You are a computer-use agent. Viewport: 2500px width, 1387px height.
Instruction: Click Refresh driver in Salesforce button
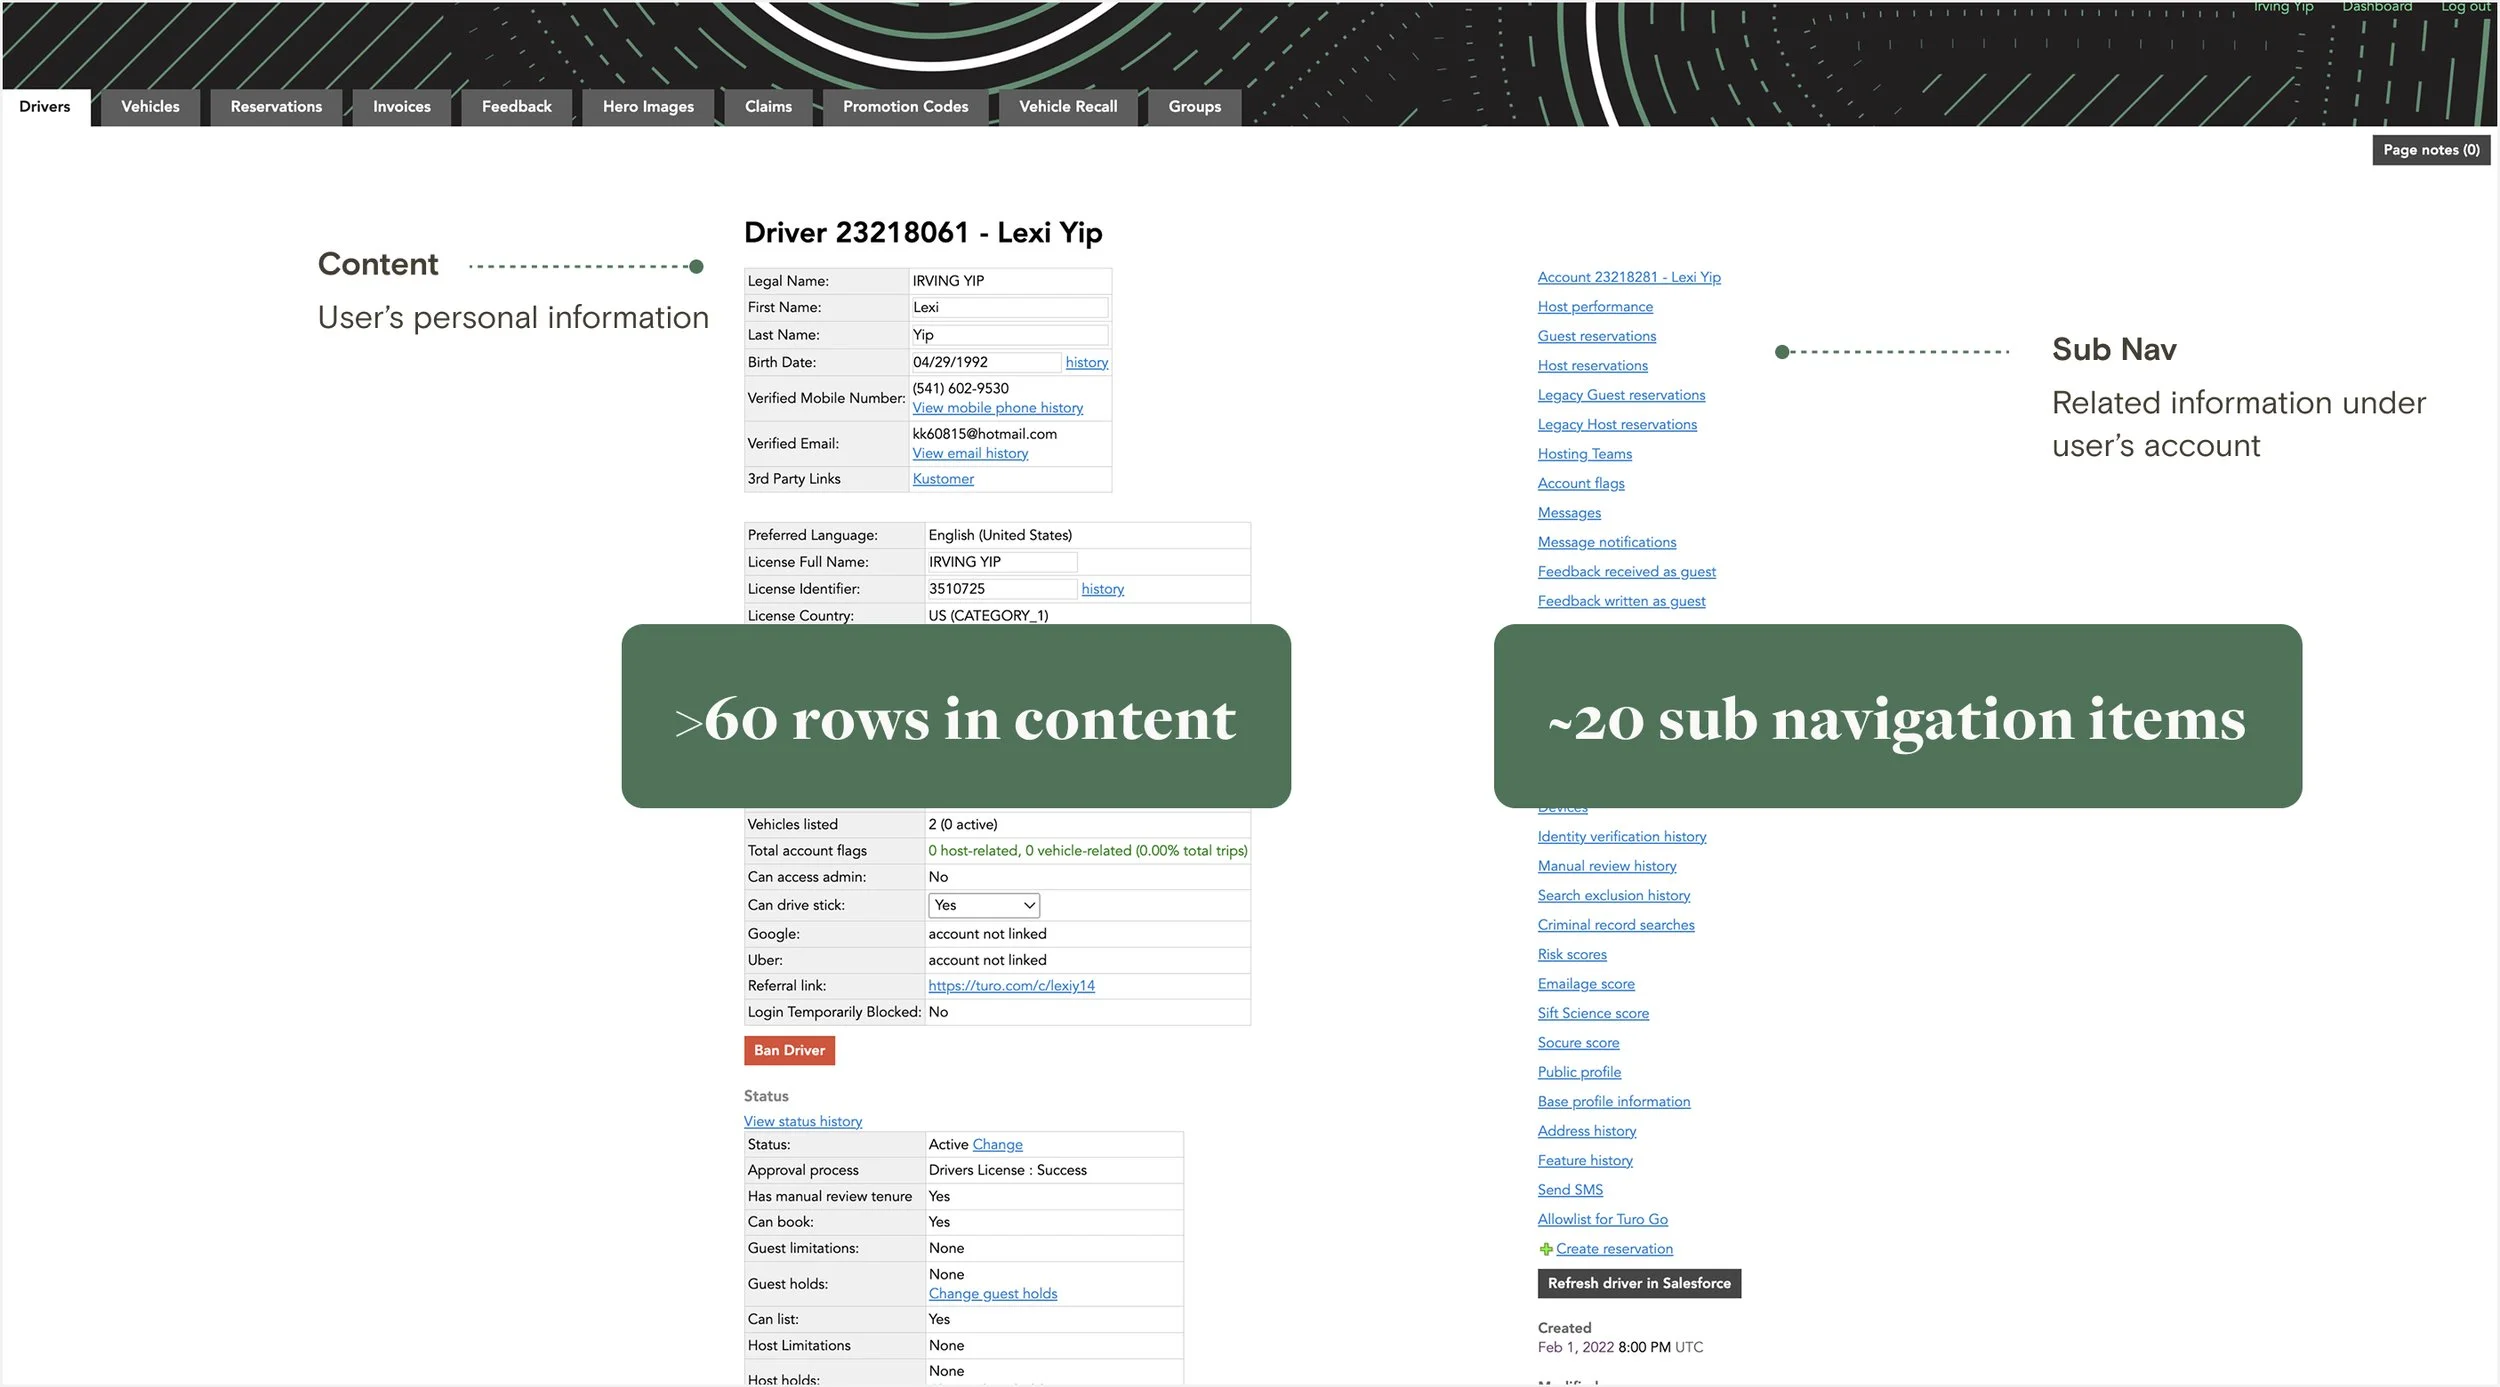[1638, 1283]
